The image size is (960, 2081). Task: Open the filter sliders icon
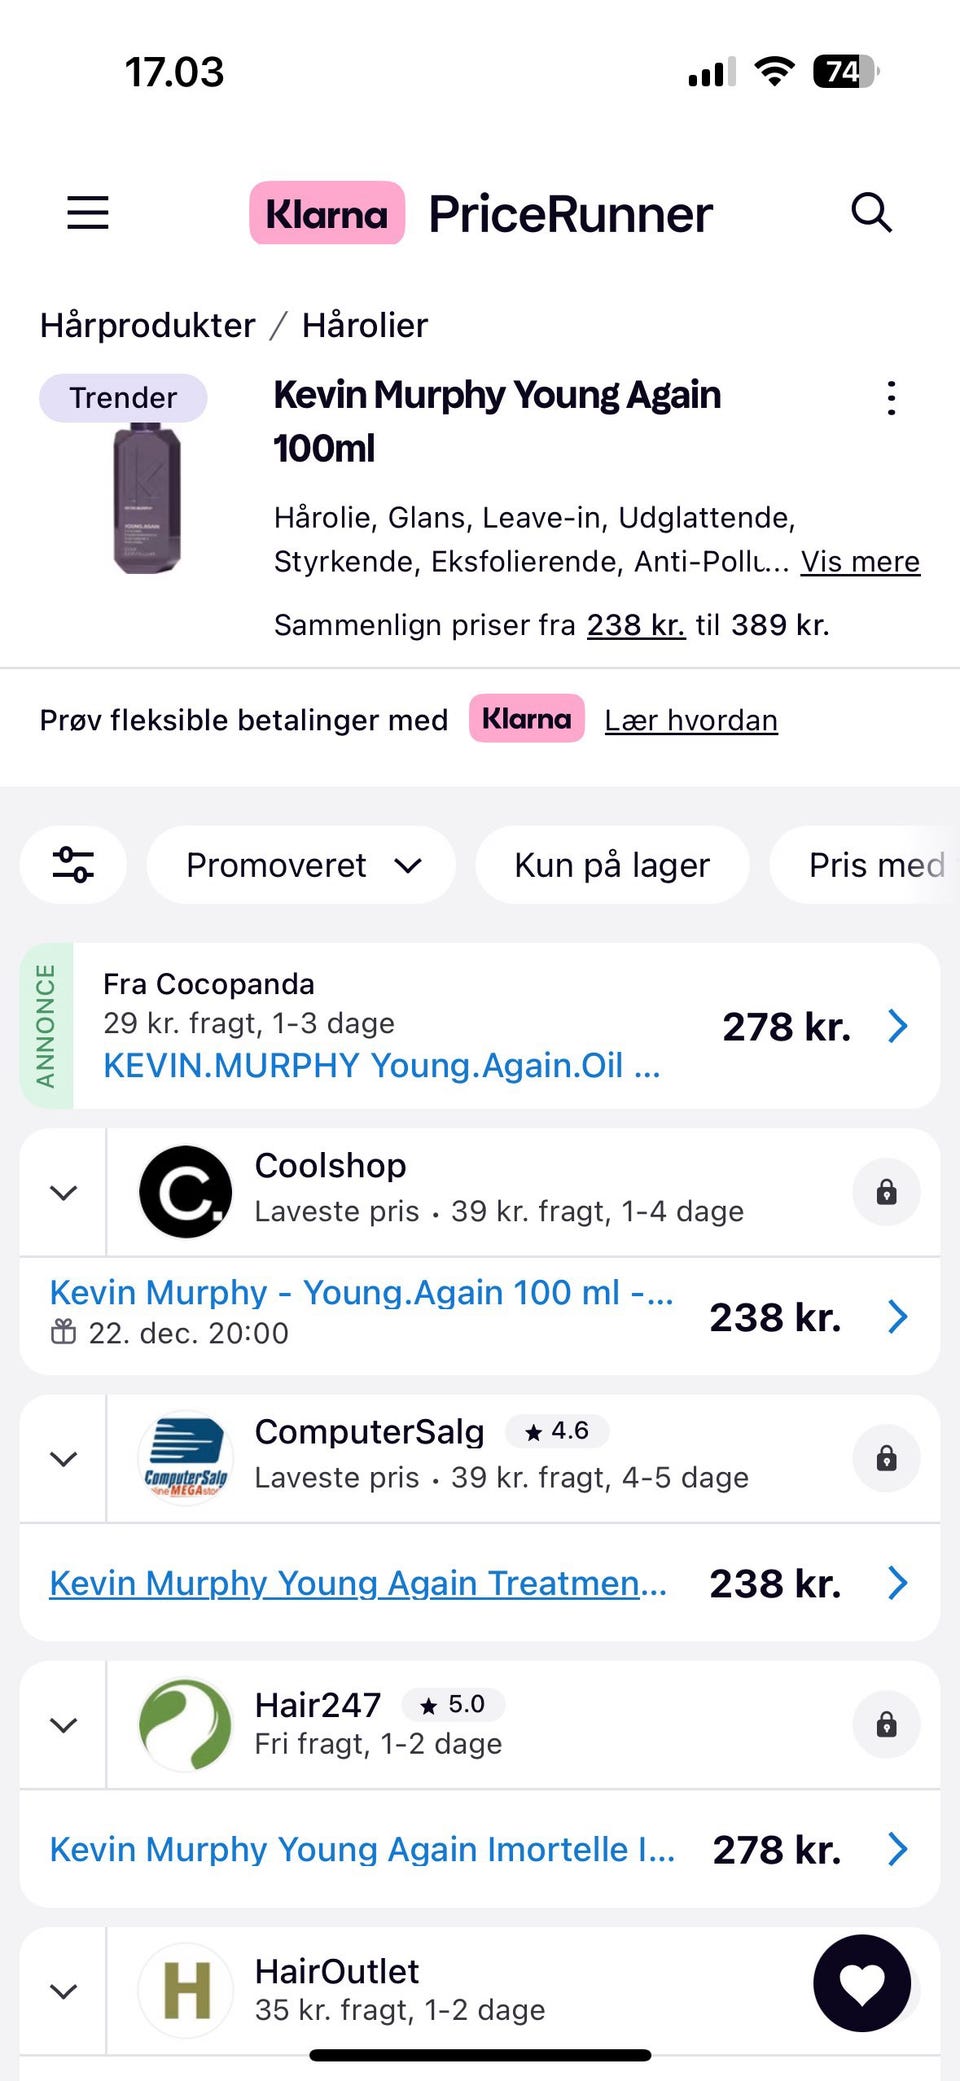(73, 865)
